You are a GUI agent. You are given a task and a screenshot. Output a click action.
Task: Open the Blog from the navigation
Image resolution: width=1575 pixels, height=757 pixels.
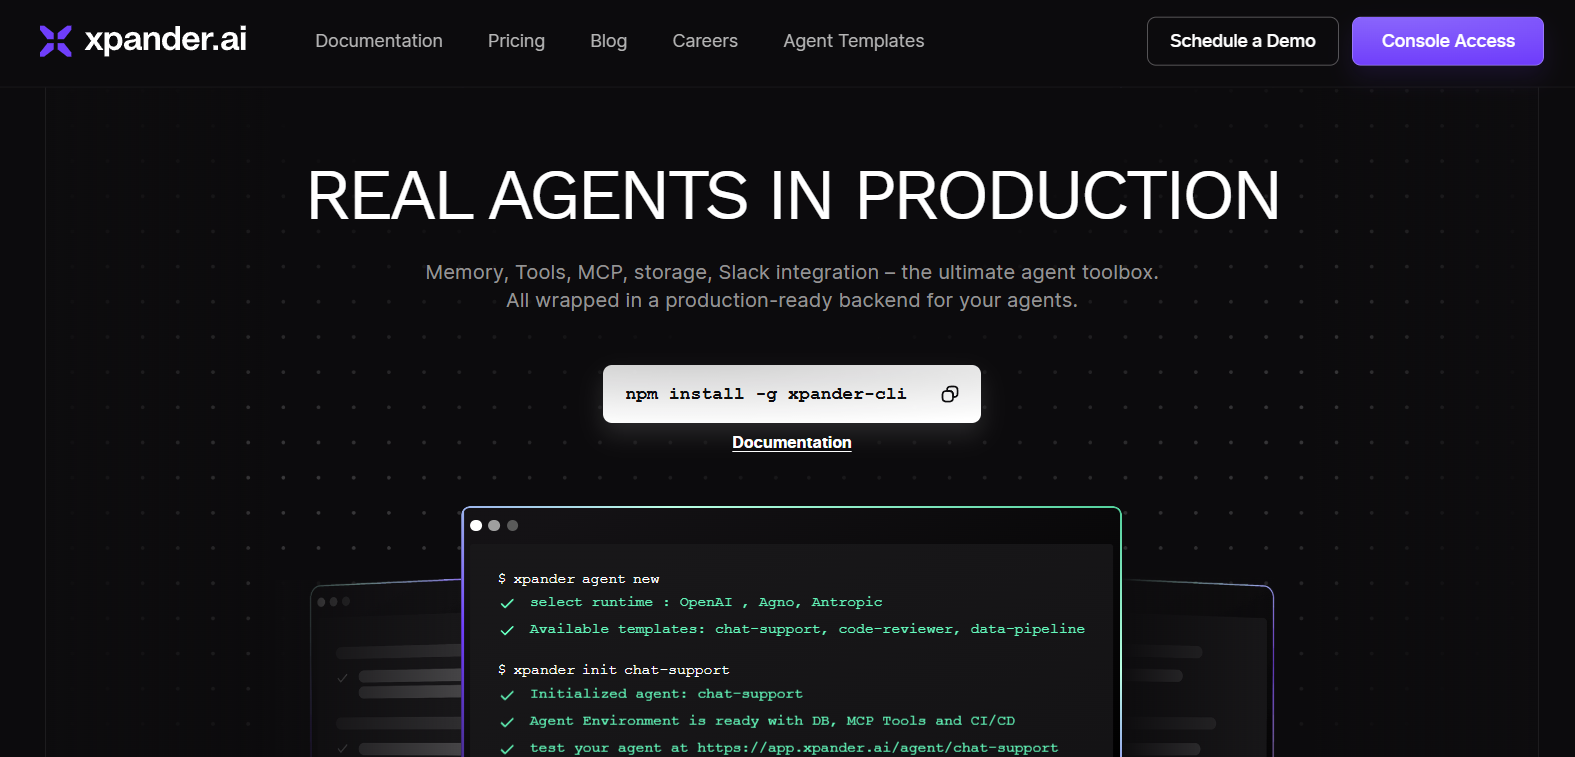point(608,41)
